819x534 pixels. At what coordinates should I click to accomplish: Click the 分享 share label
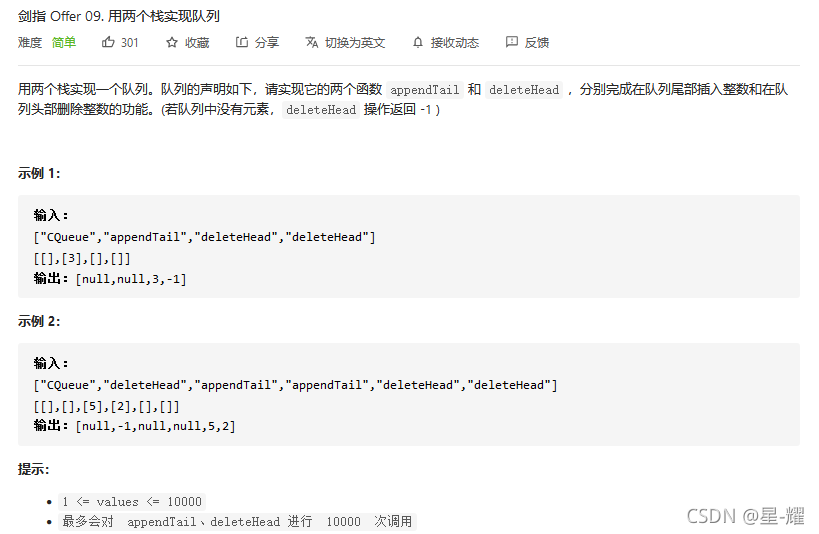[x=267, y=43]
